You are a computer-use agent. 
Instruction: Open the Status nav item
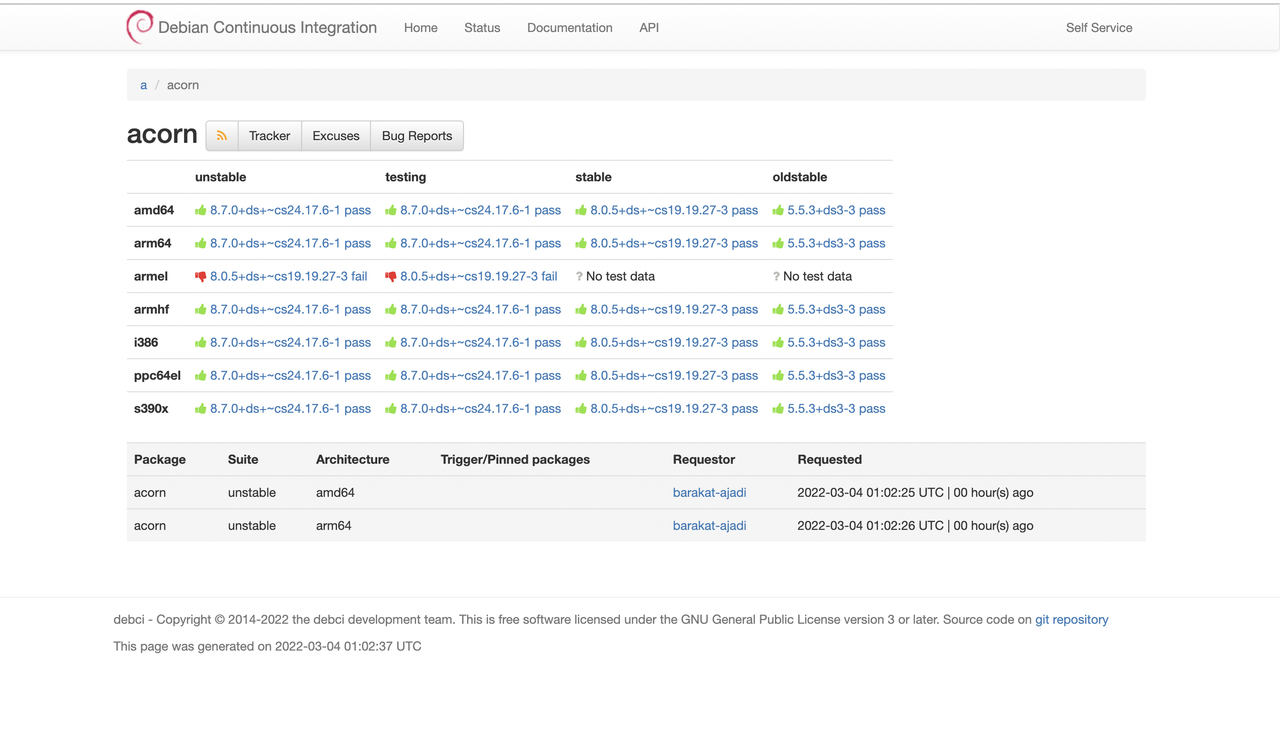click(x=482, y=28)
